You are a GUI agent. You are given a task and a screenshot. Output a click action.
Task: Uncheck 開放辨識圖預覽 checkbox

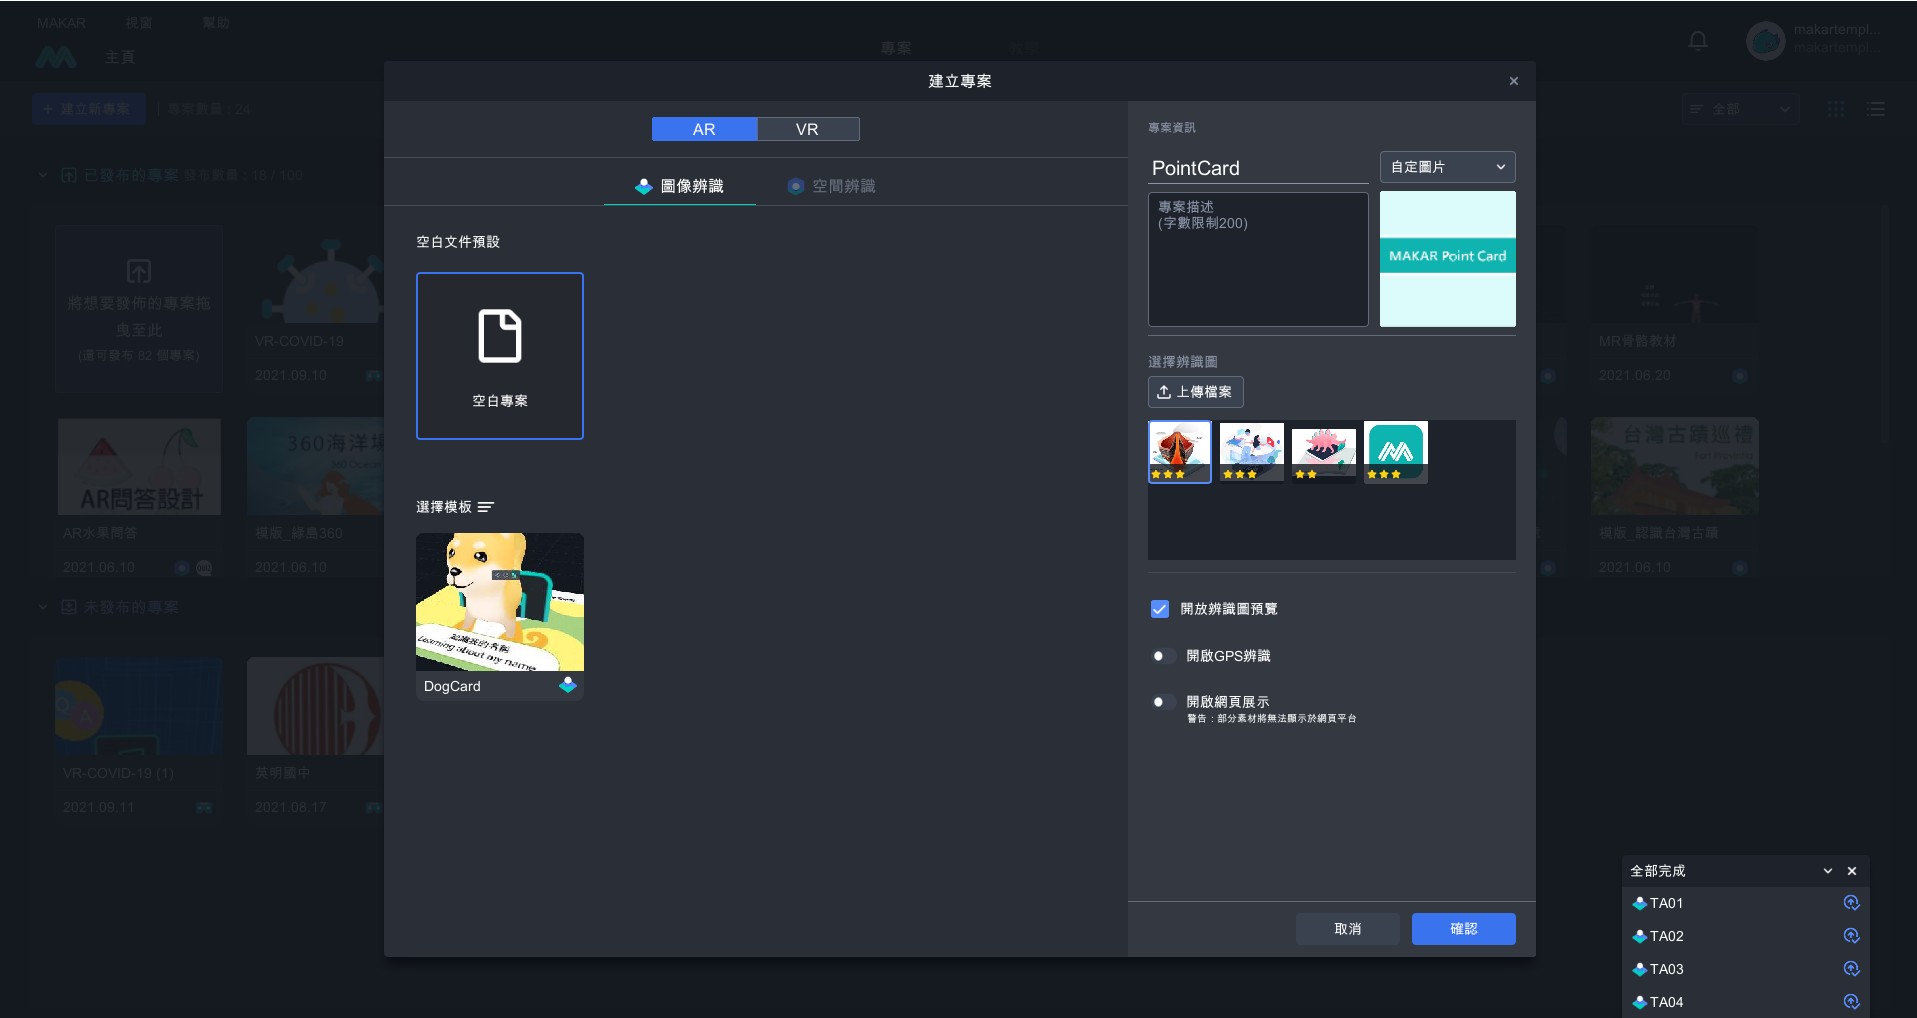1160,609
